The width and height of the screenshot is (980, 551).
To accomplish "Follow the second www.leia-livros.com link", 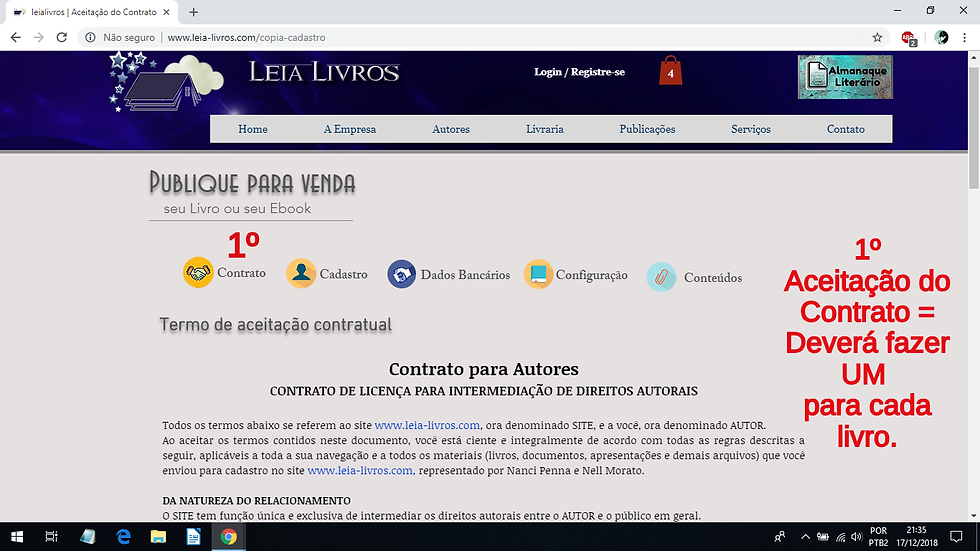I will (x=360, y=470).
